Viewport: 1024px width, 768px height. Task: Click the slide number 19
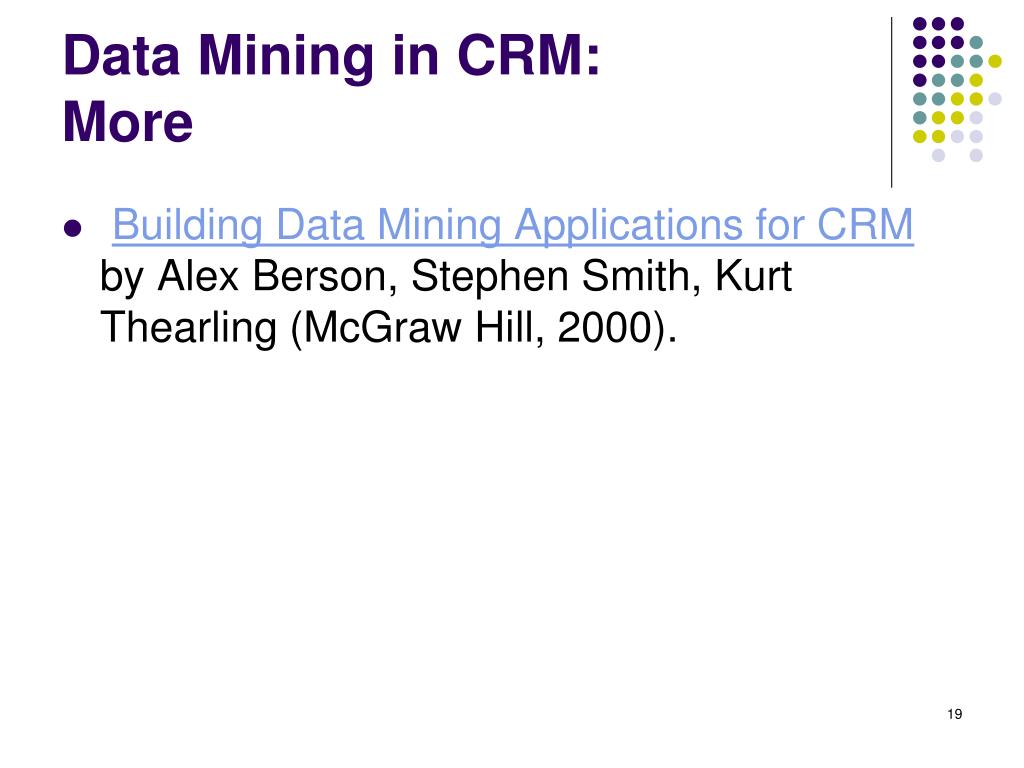pos(954,714)
